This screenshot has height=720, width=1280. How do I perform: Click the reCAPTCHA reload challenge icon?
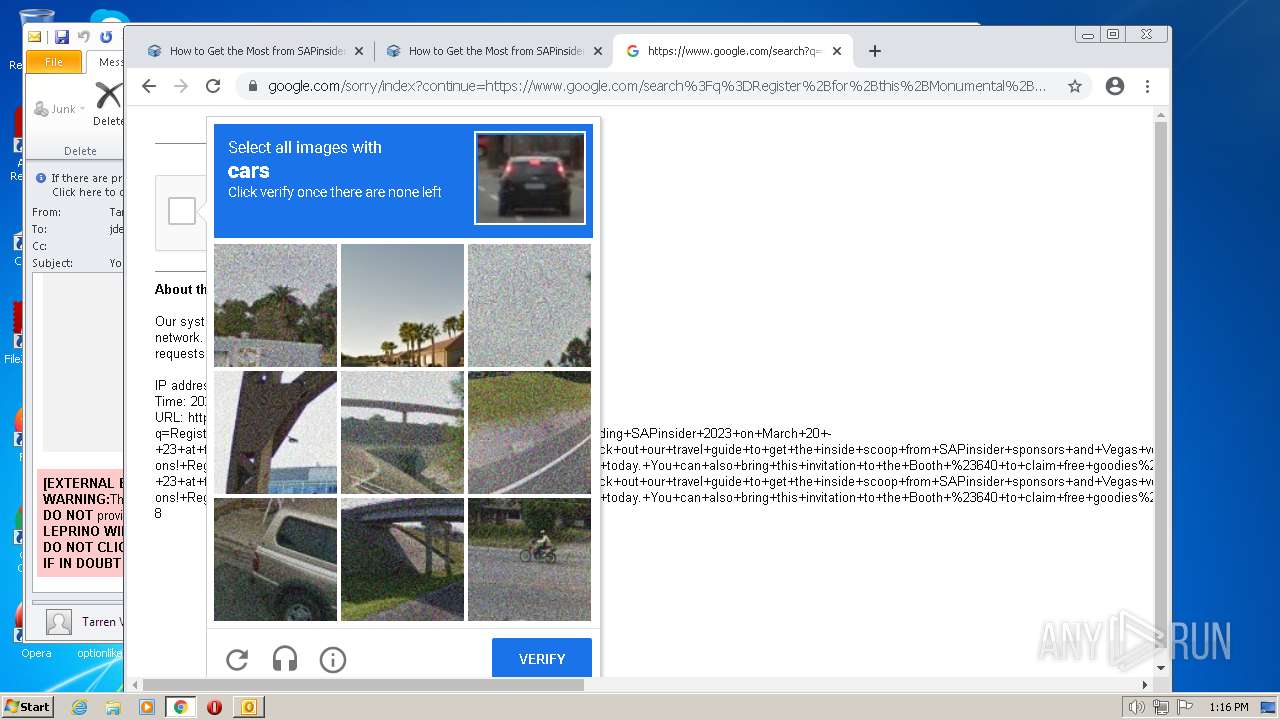click(237, 659)
